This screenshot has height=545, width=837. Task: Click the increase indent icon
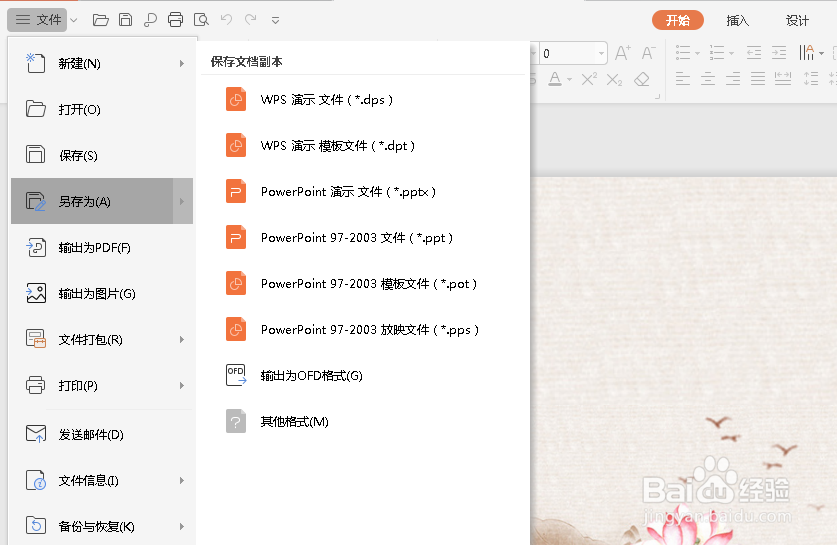click(779, 52)
